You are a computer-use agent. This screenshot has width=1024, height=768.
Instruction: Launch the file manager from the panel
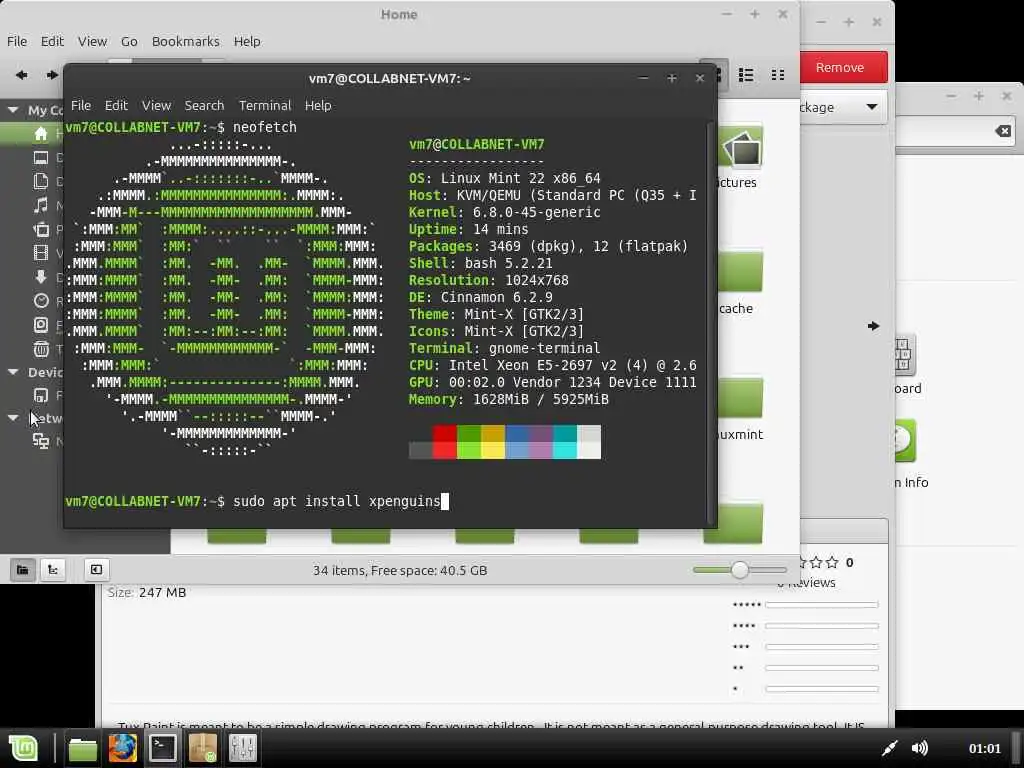click(82, 748)
